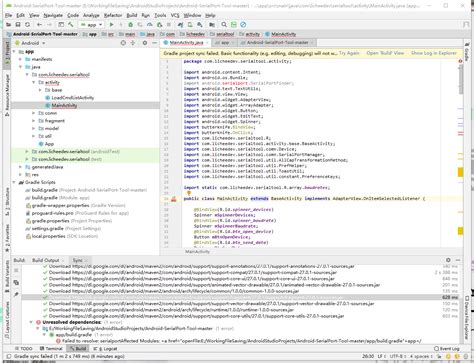Click the Try Again sync link
This screenshot has height=363, width=474.
(349, 53)
